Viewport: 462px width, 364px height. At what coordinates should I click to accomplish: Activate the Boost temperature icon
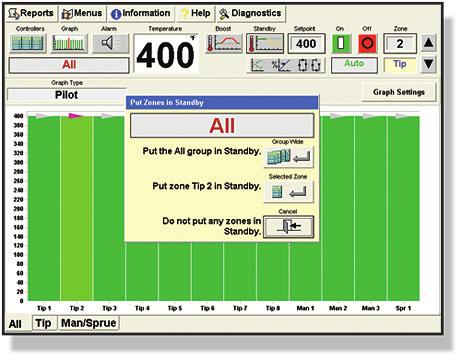(x=224, y=43)
